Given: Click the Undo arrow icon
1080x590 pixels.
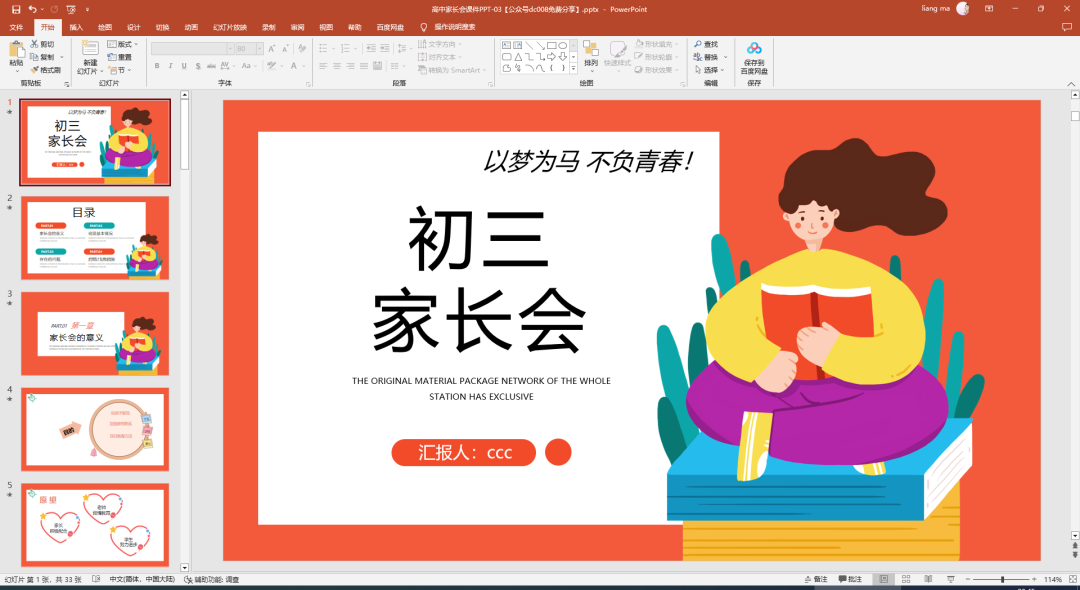Looking at the screenshot, I should pyautogui.click(x=32, y=10).
